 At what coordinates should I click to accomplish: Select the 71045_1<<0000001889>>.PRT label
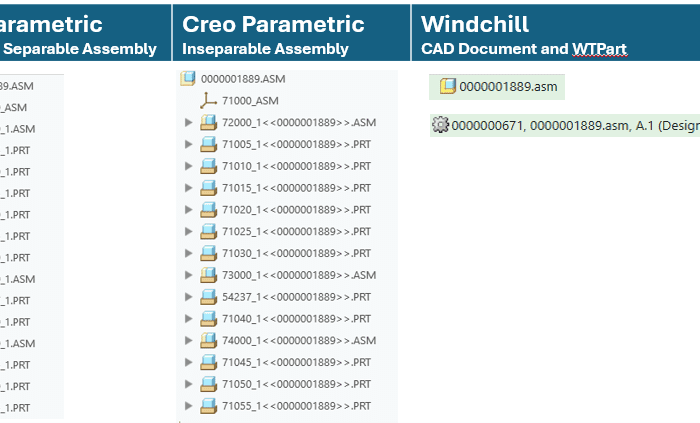click(296, 363)
